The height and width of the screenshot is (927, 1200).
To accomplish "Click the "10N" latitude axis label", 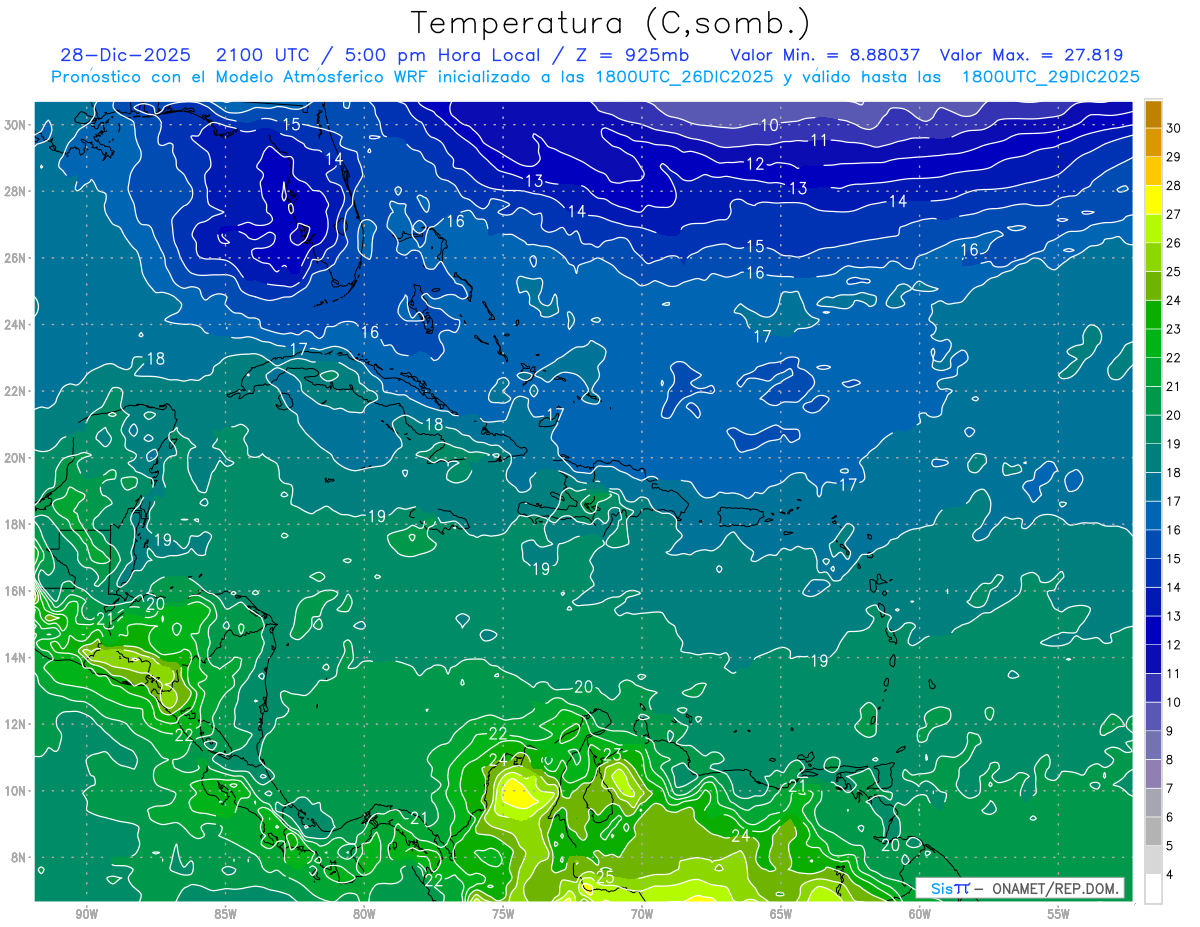I will (x=17, y=791).
